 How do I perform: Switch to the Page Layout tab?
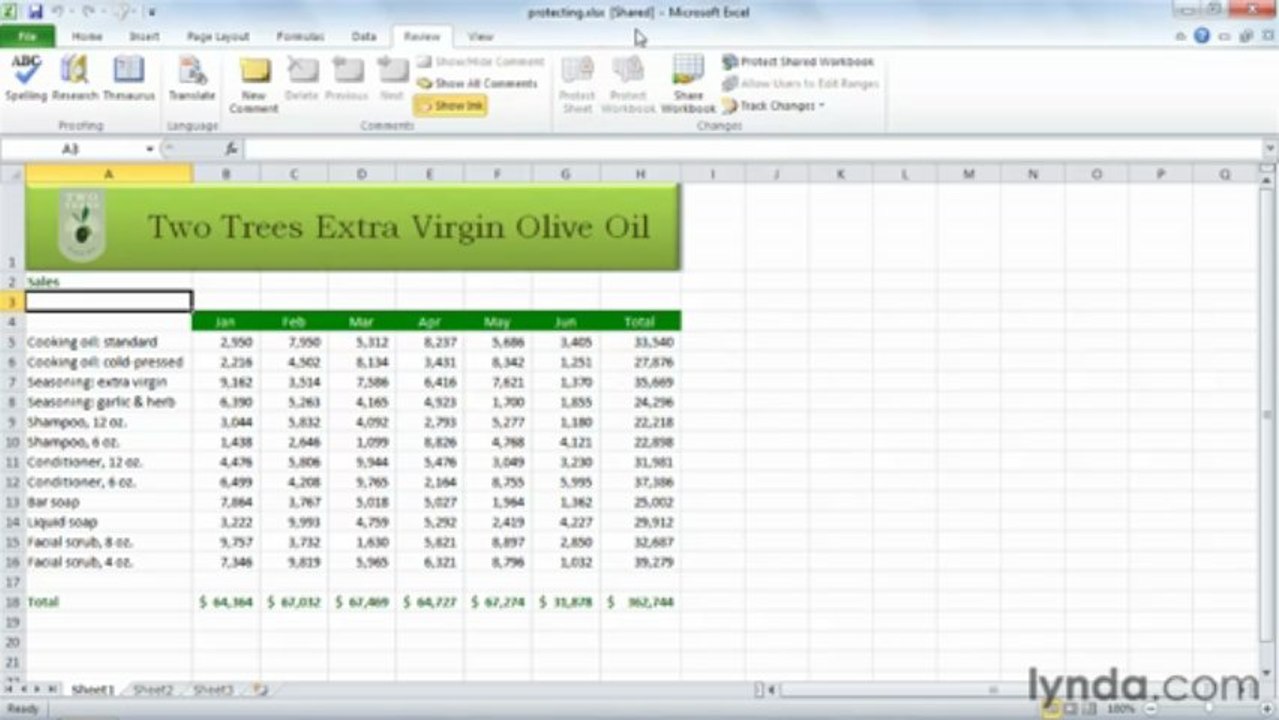(218, 36)
